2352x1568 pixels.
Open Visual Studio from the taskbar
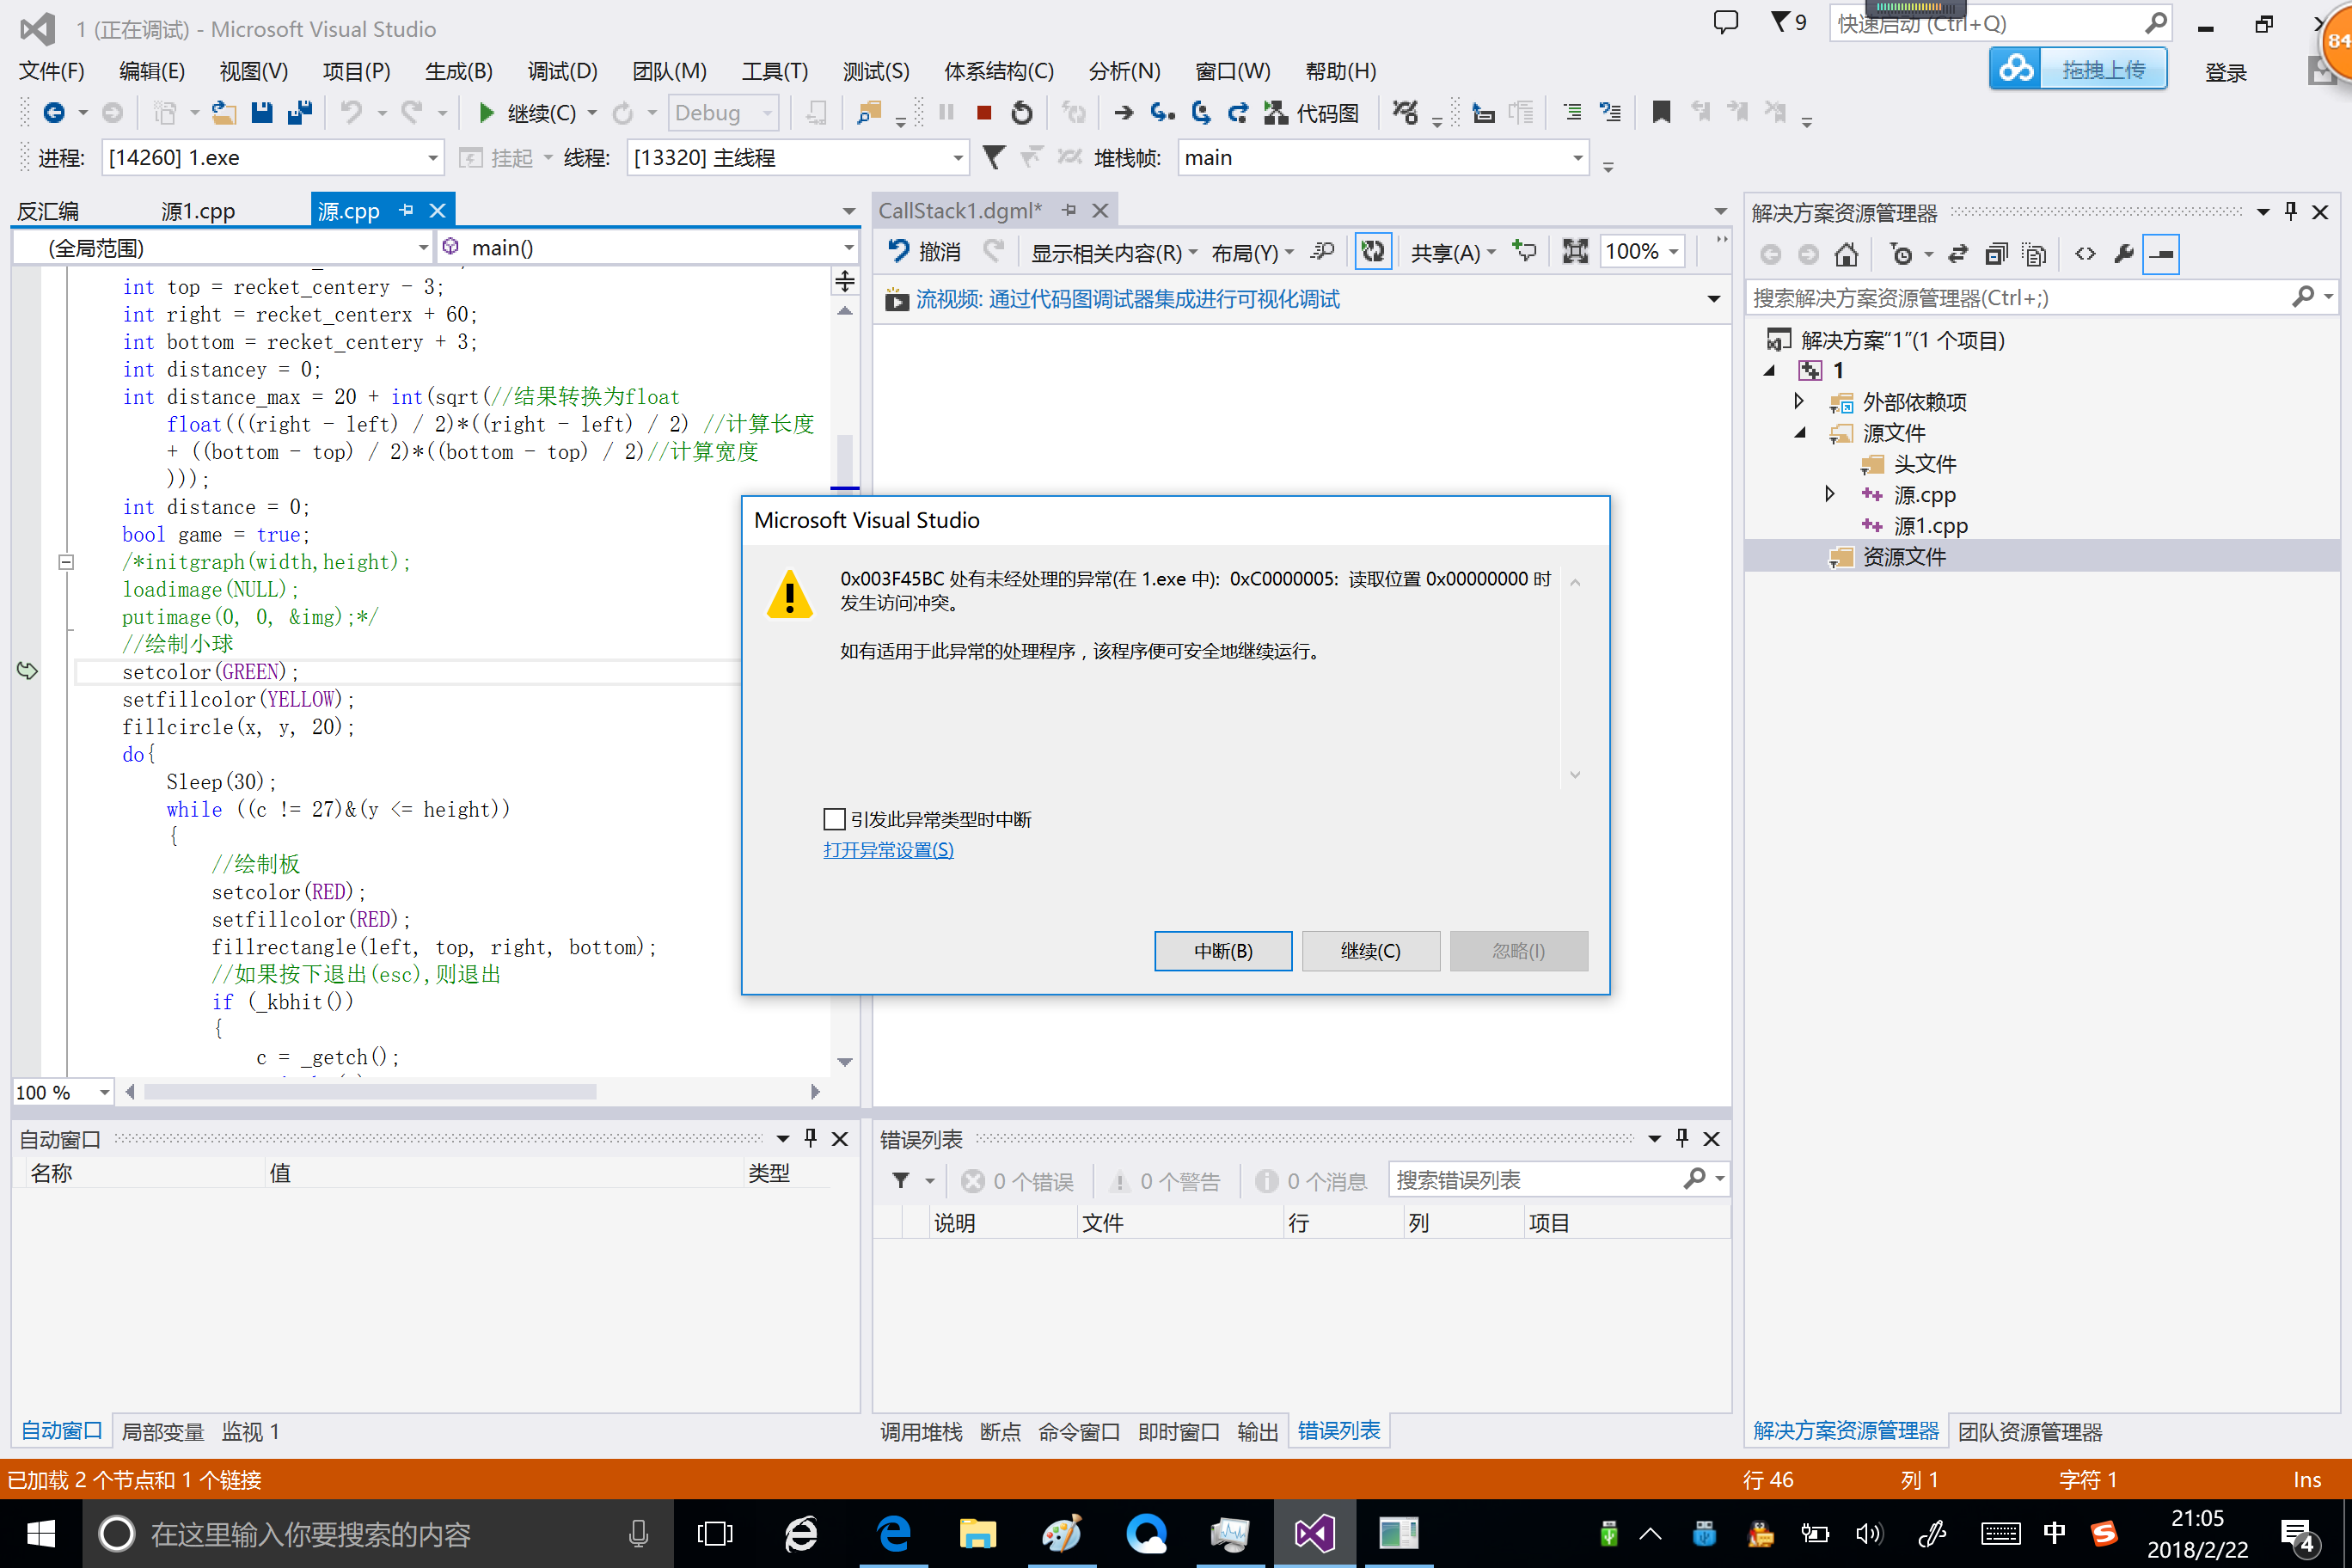click(1315, 1533)
